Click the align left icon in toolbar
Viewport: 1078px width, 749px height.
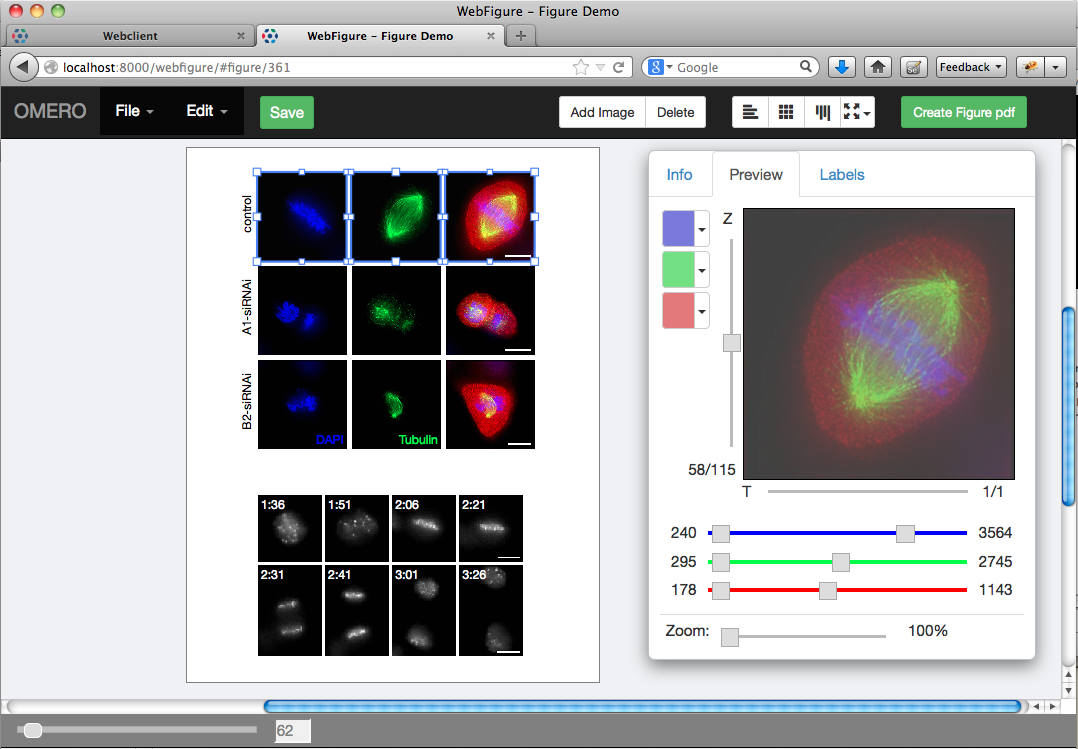click(x=750, y=112)
